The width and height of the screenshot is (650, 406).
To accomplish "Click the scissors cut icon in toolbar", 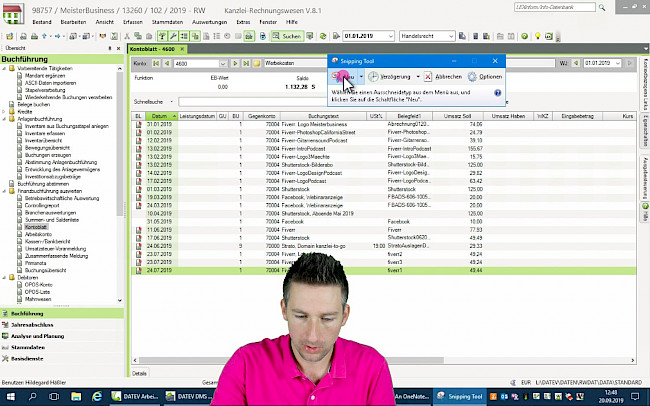I will point(127,36).
